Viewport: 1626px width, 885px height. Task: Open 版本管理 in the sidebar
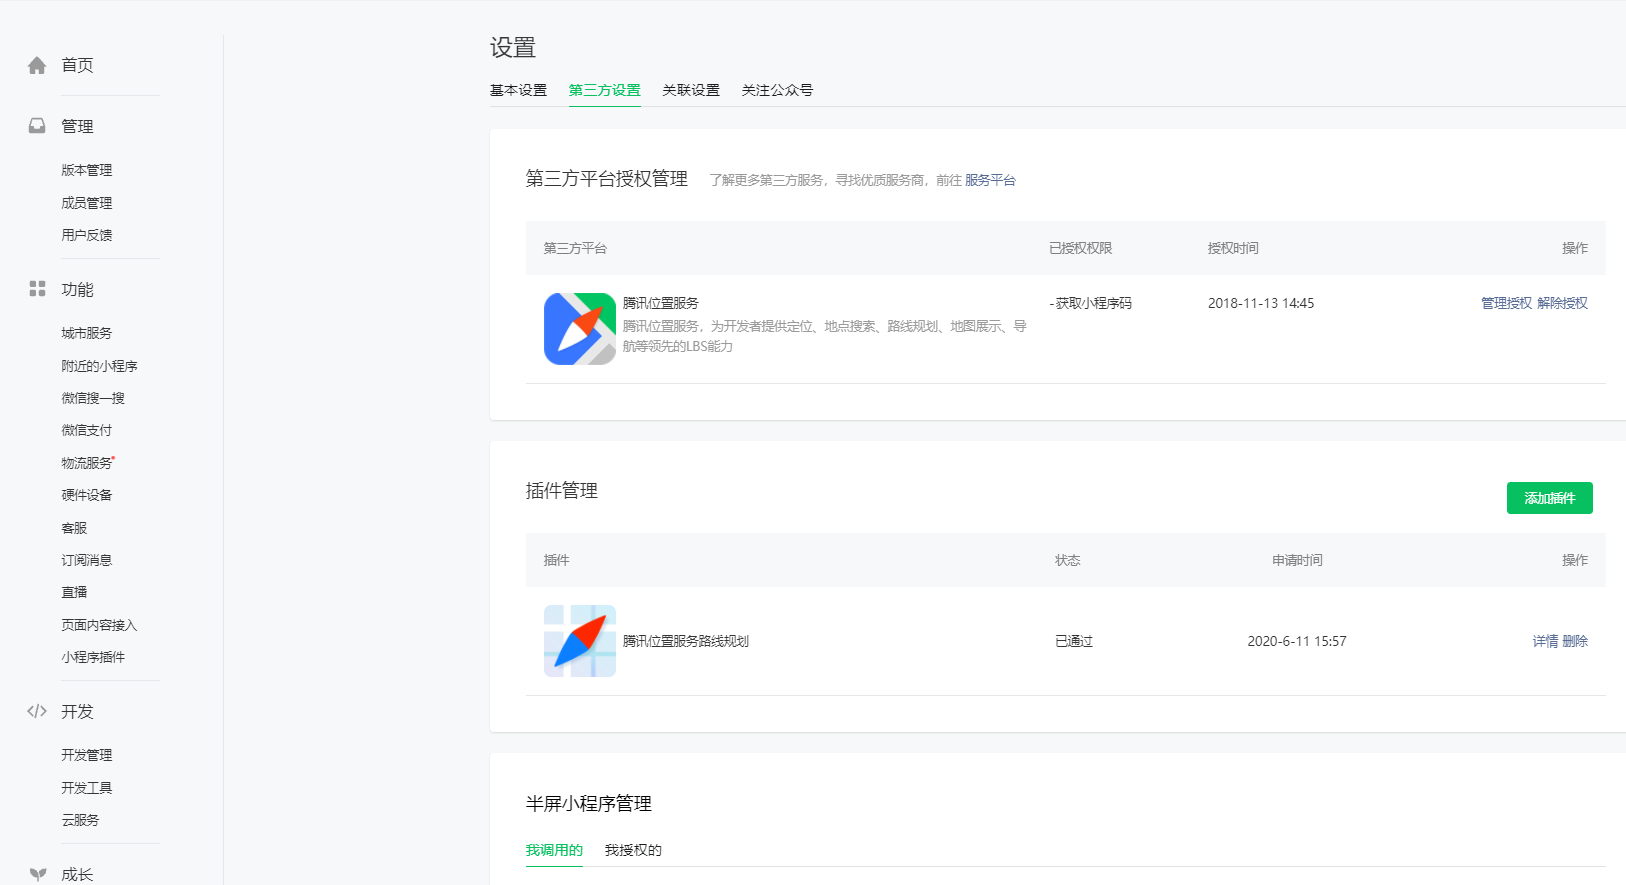point(87,170)
